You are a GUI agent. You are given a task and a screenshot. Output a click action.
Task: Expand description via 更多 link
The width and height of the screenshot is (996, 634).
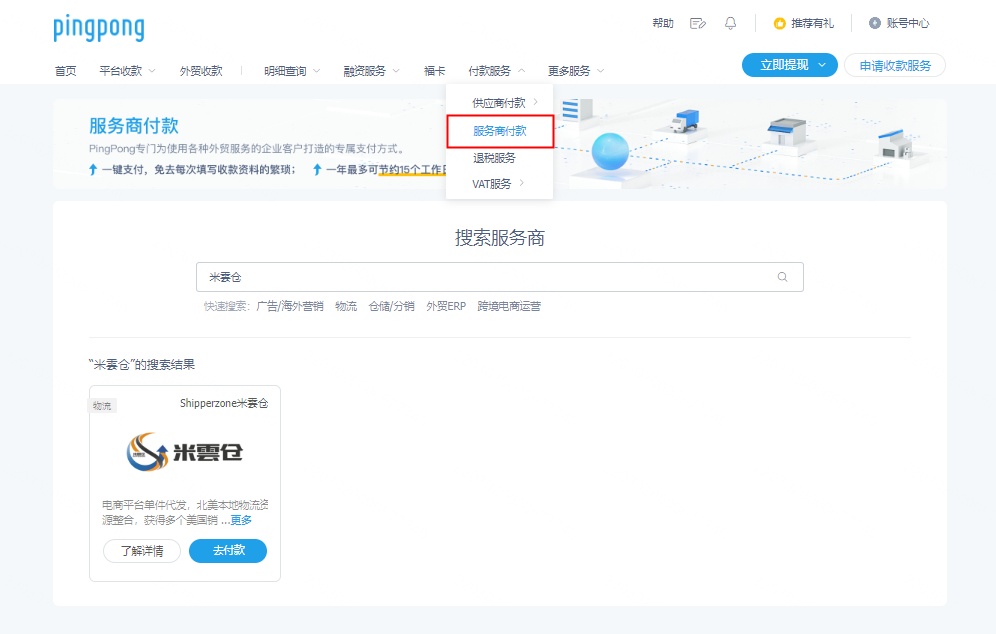tap(241, 520)
